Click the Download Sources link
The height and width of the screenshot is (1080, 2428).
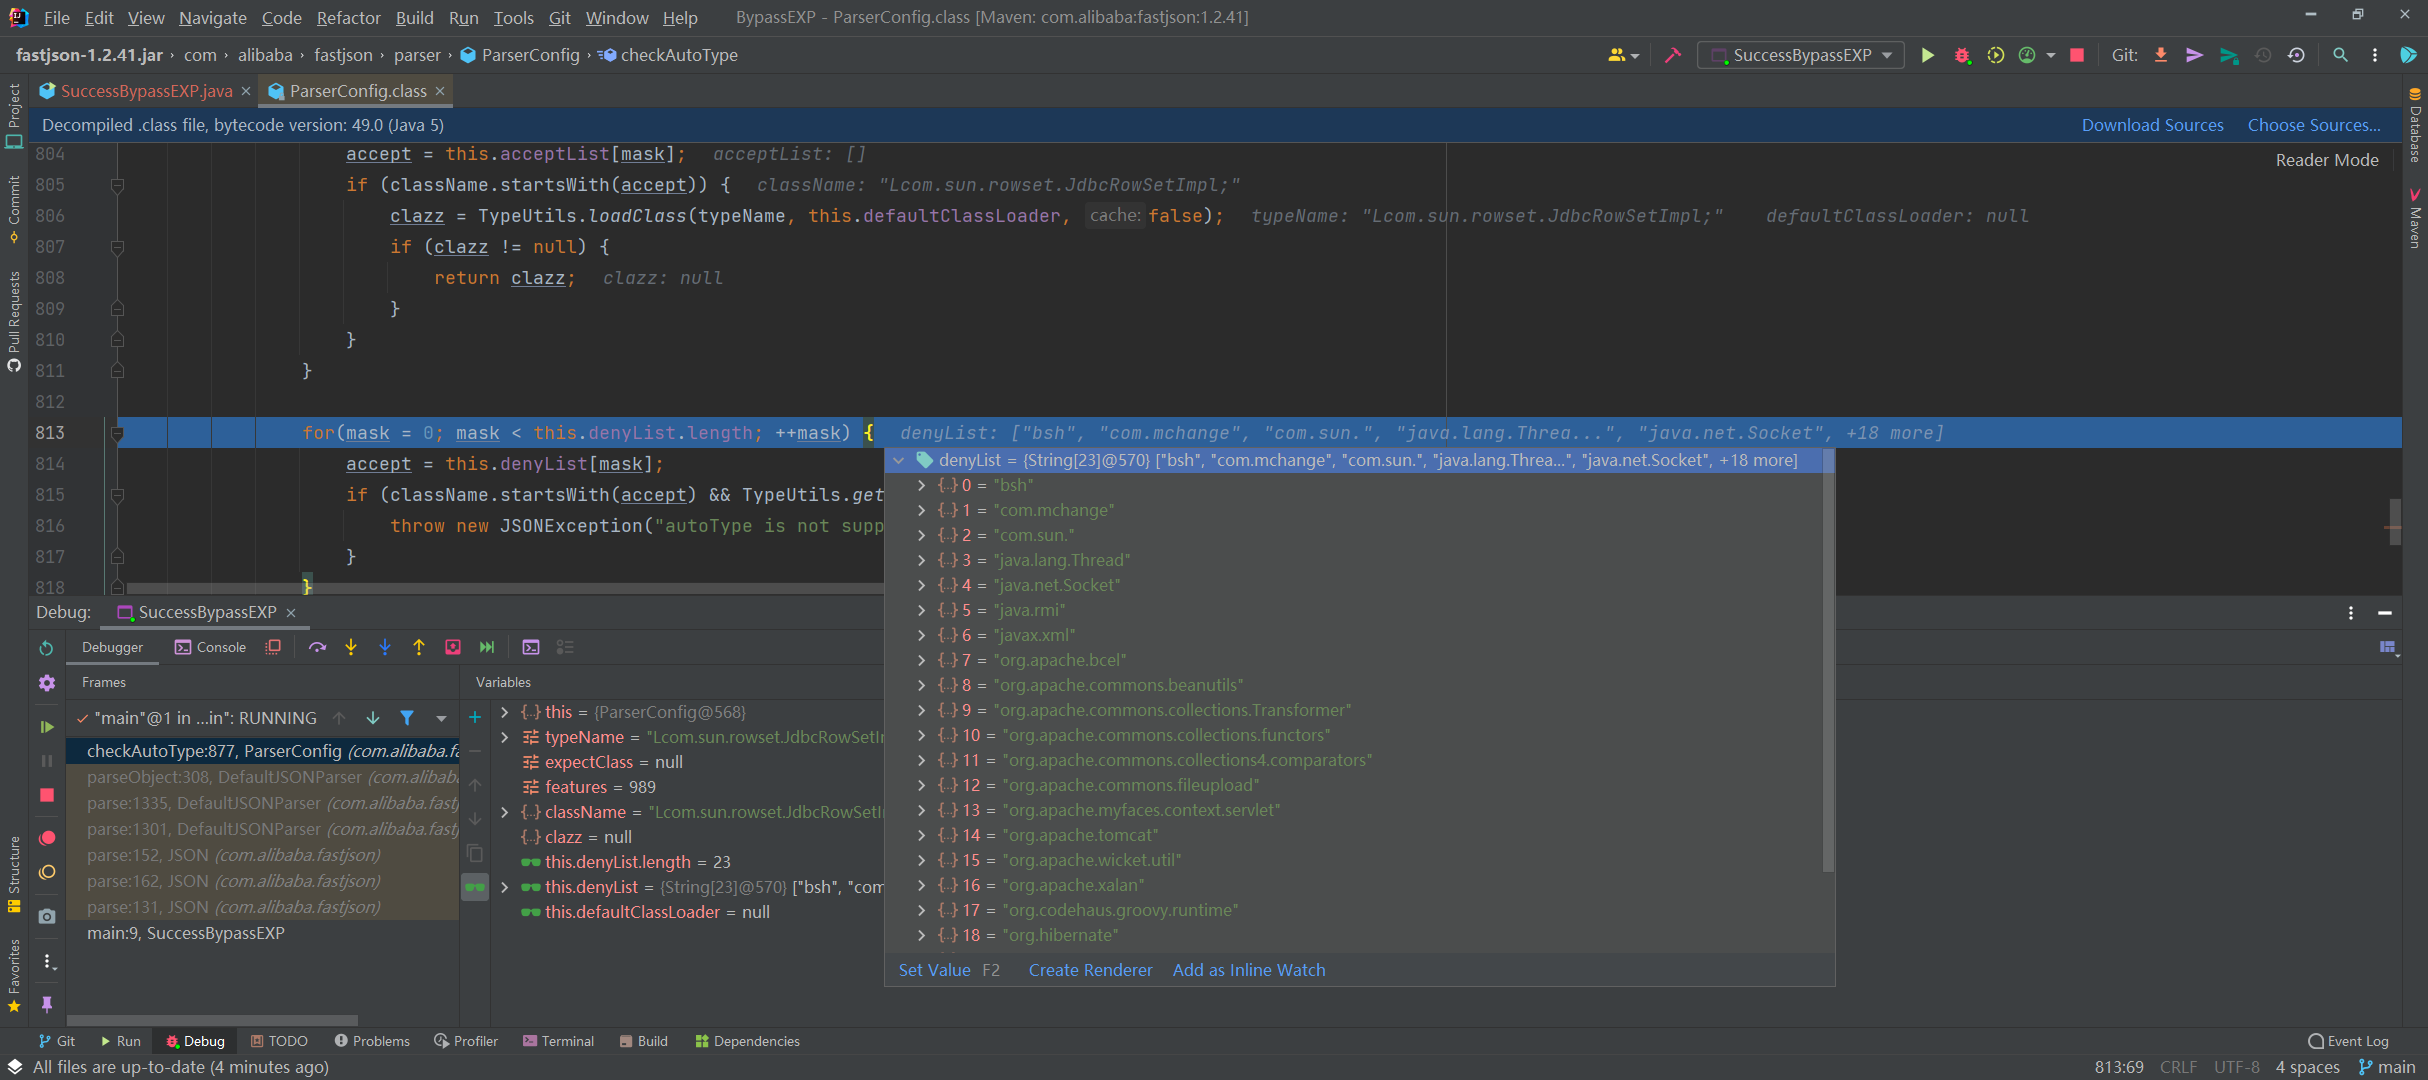[x=2152, y=124]
